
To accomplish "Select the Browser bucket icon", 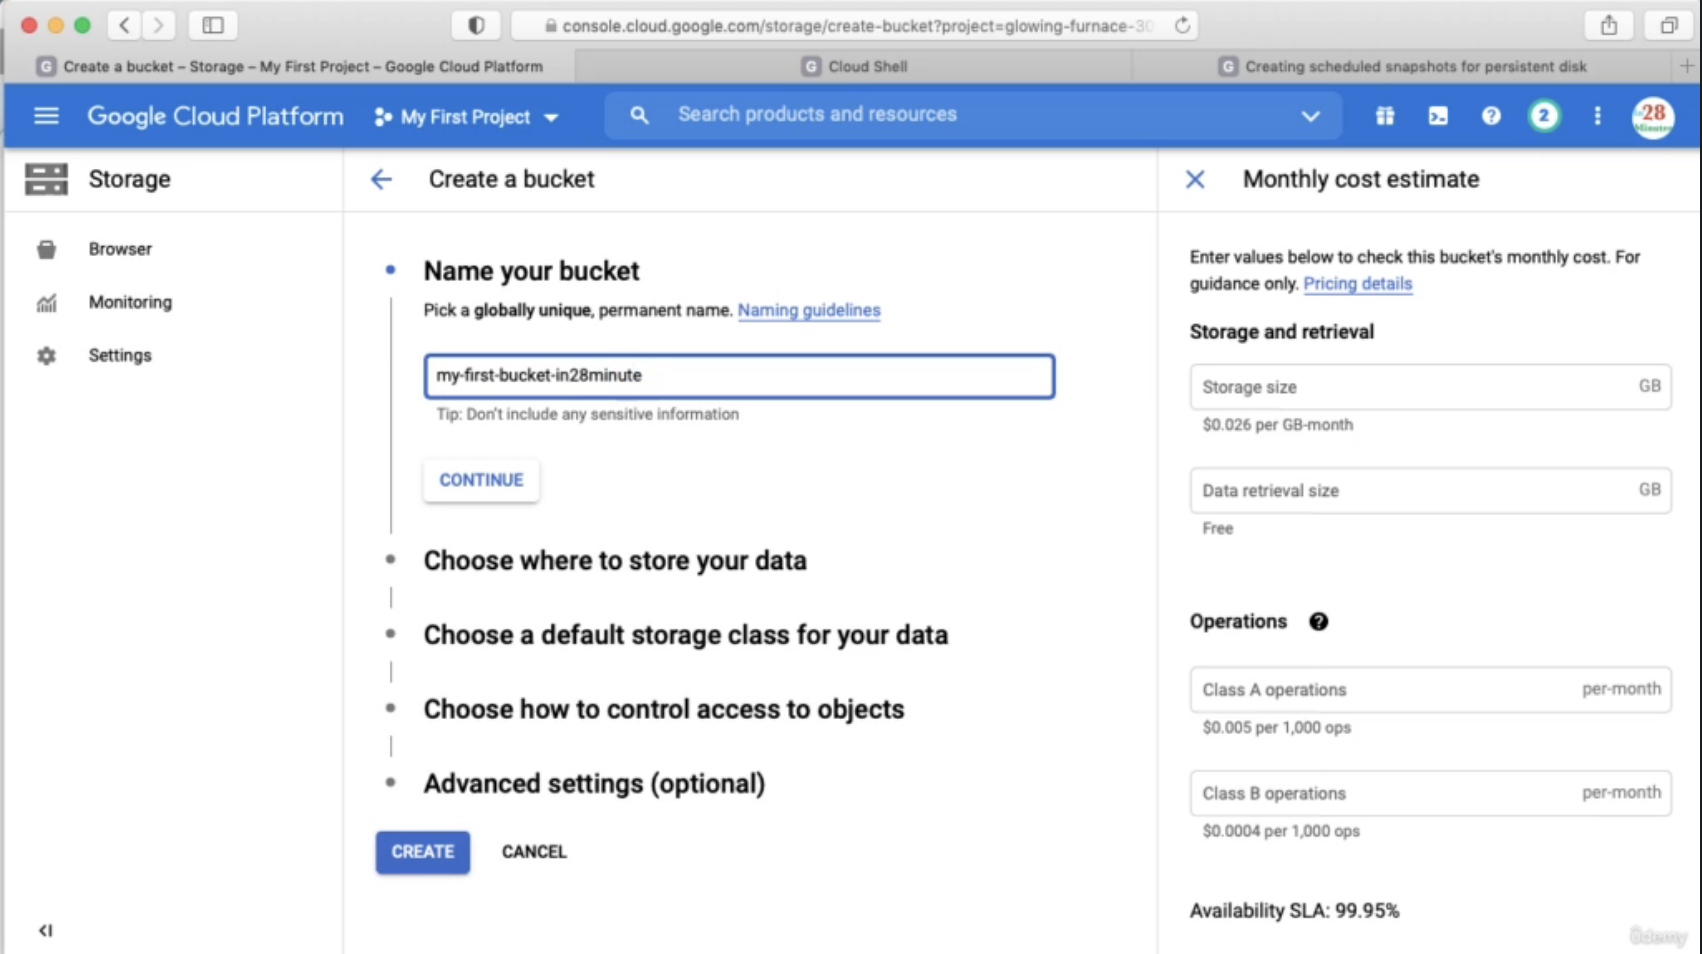I will point(46,249).
